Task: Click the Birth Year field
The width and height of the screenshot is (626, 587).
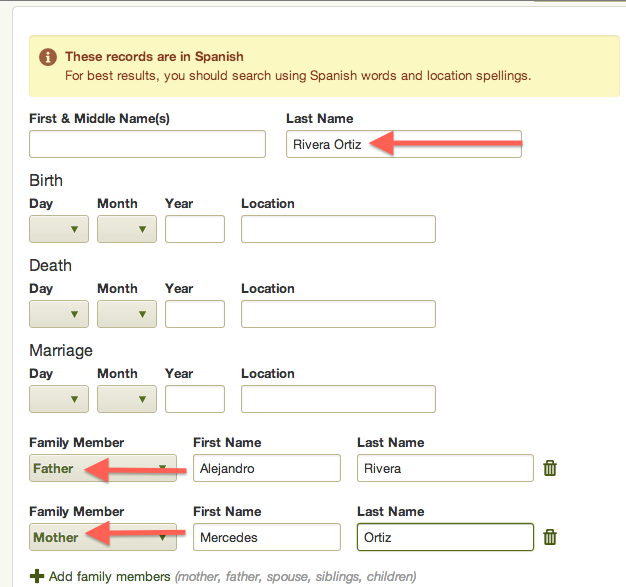Action: pyautogui.click(x=195, y=229)
